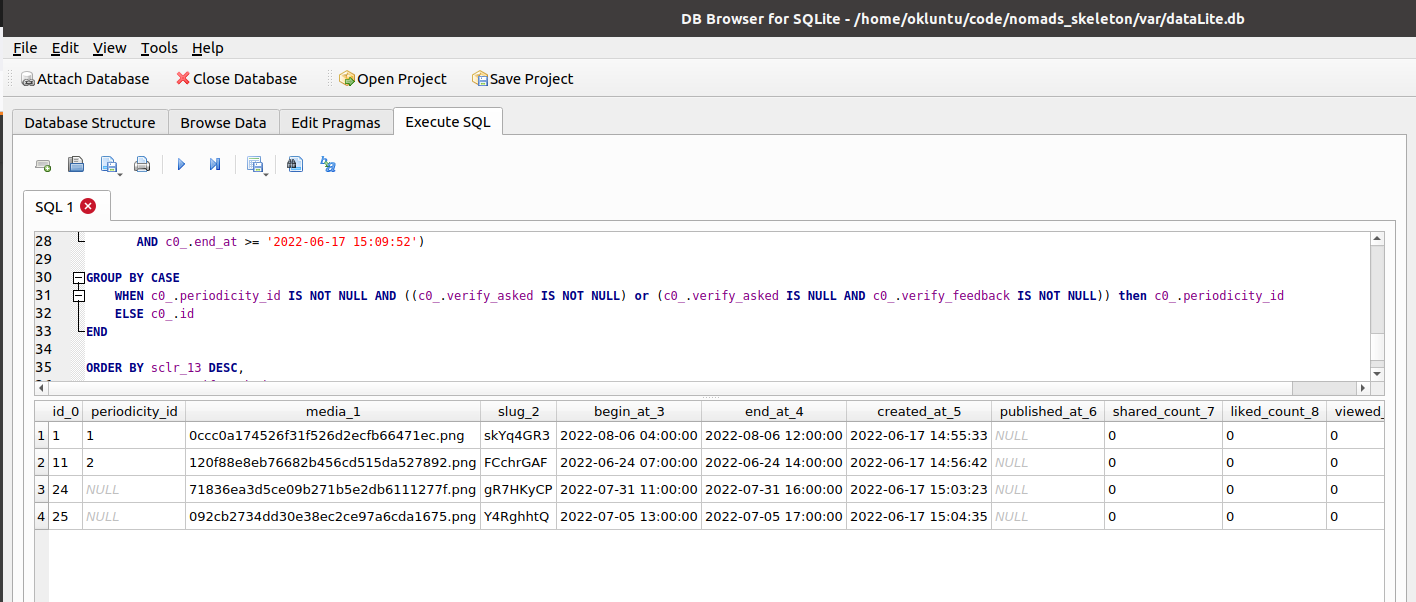Click the save SQL file icon
Screen dimensions: 1416x602
click(110, 165)
